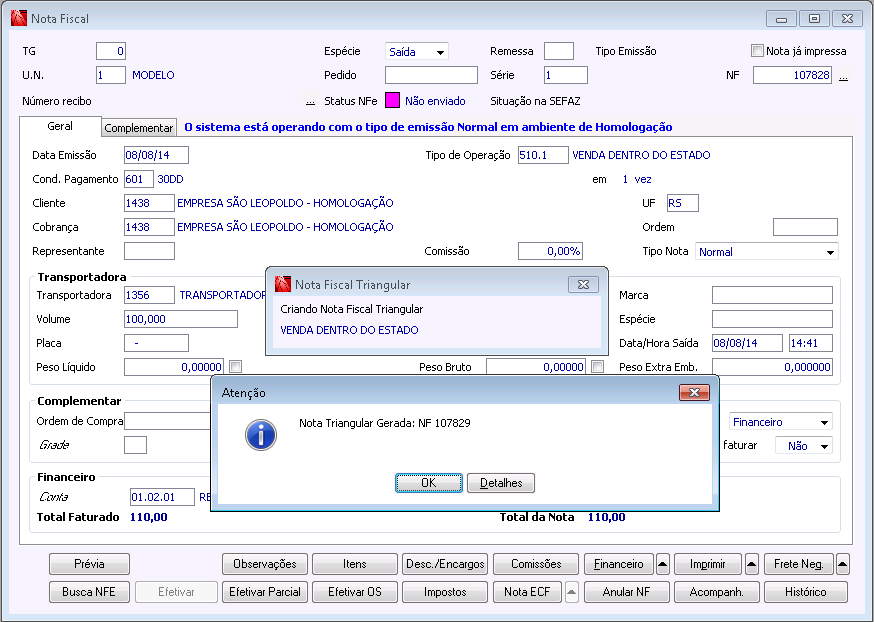The height and width of the screenshot is (622, 874).
Task: Expand the arrow next to the Imprimir button
Action: (x=751, y=564)
